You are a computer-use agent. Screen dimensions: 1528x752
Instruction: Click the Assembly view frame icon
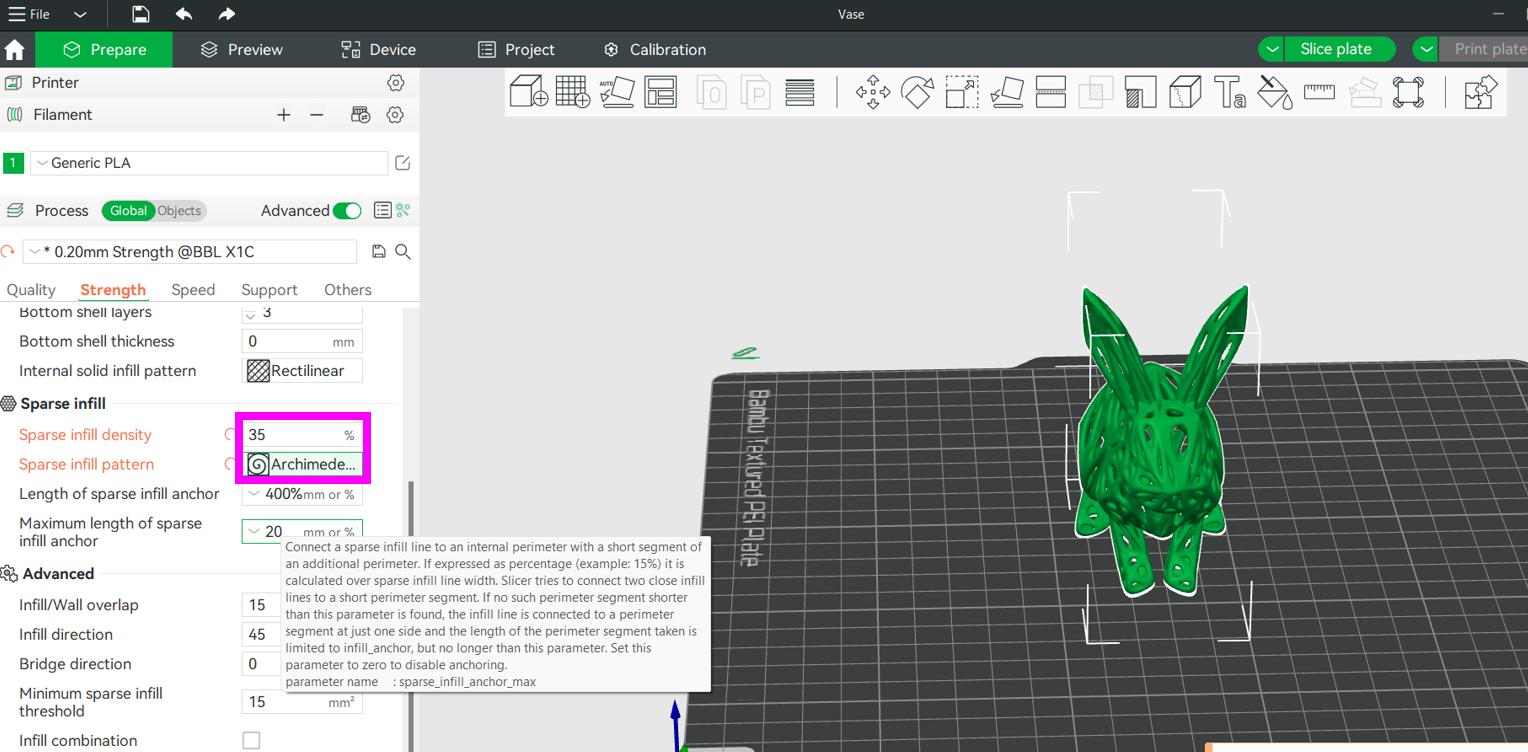coord(1408,92)
